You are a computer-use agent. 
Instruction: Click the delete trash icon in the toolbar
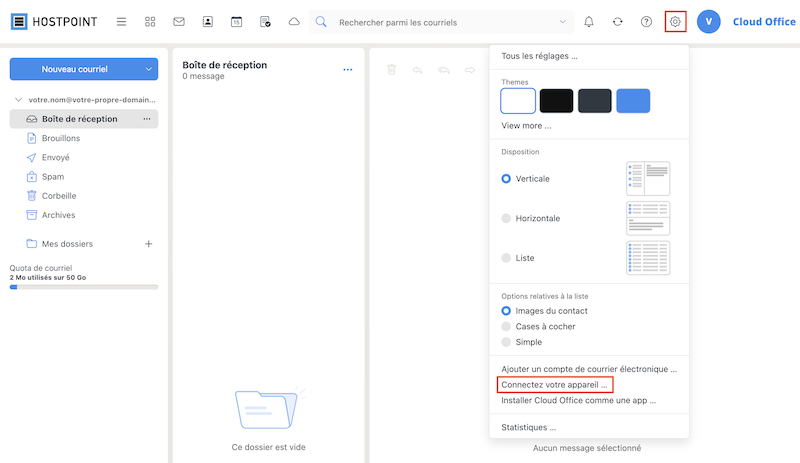tap(391, 70)
